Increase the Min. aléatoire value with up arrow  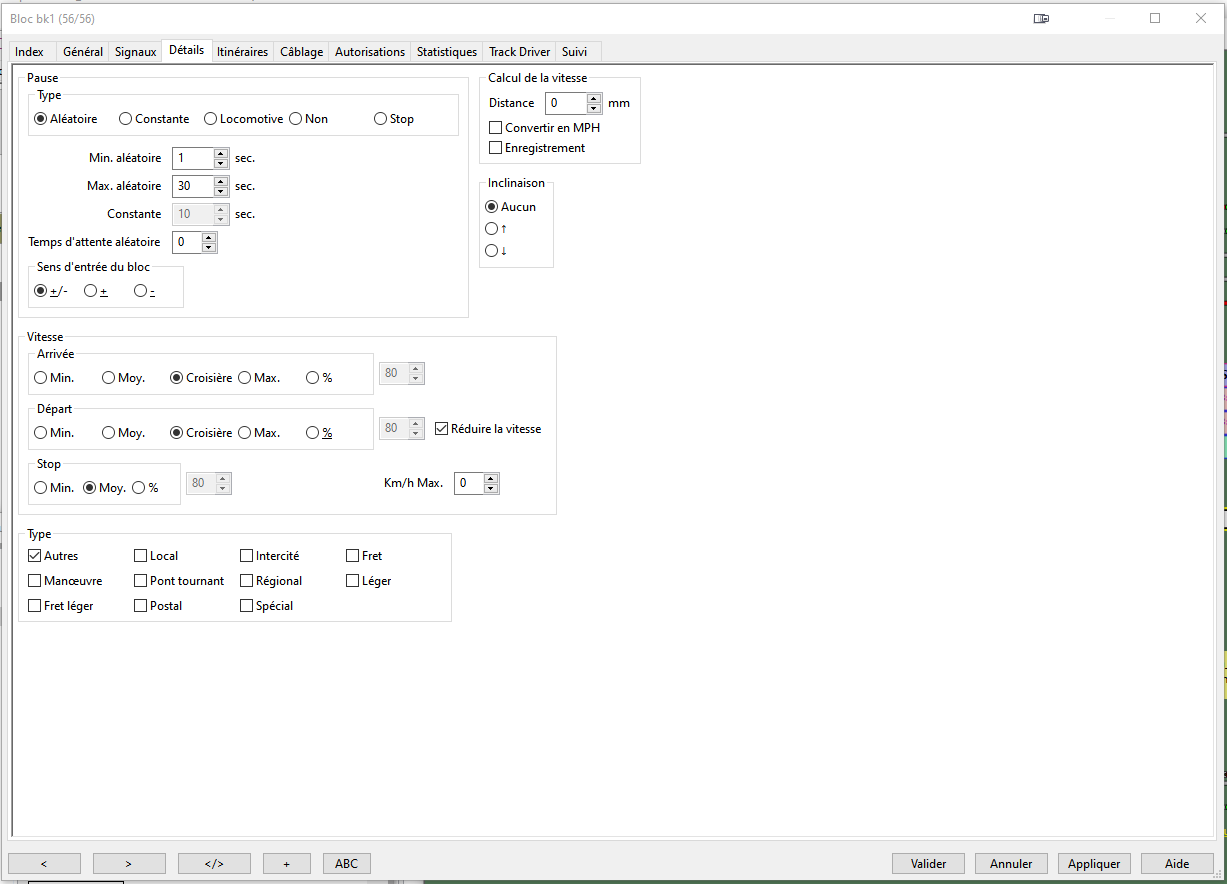[x=221, y=154]
